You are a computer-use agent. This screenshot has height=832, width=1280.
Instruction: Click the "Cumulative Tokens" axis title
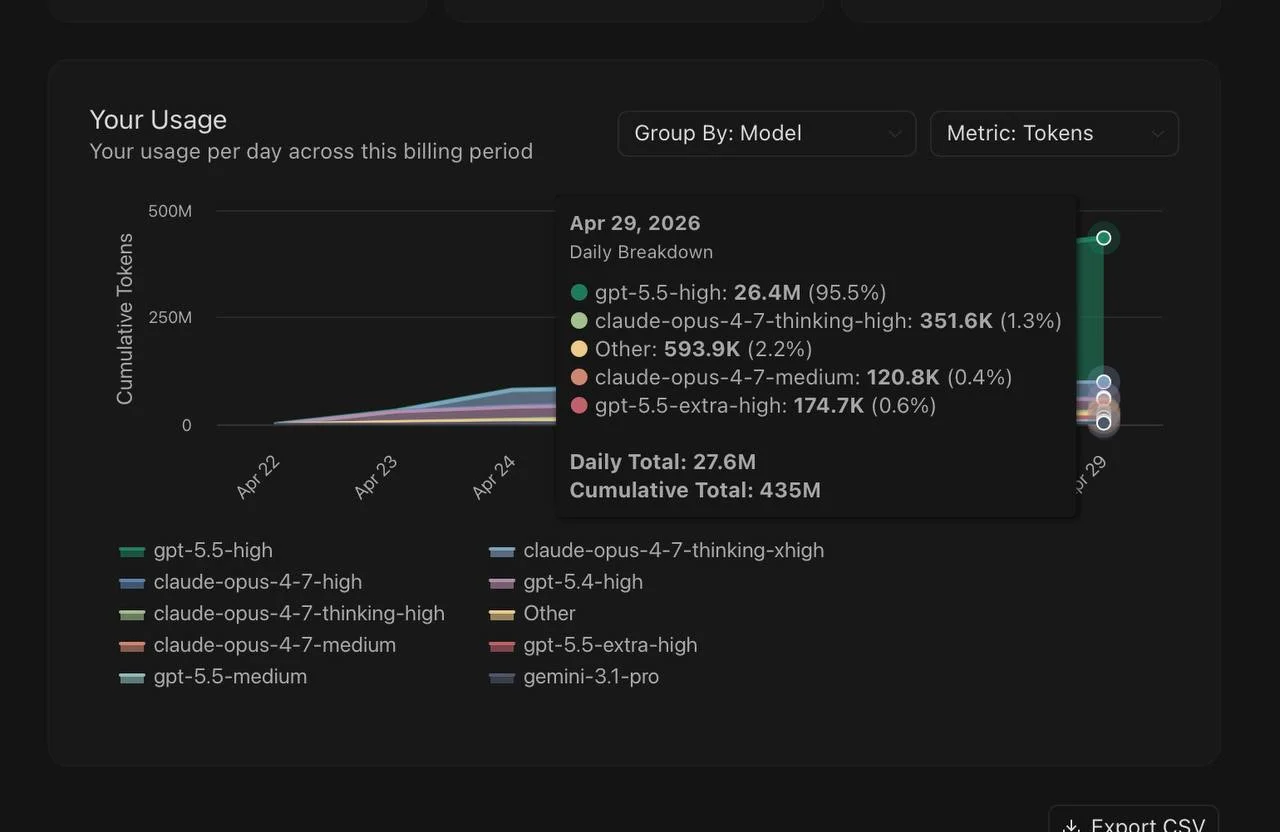pyautogui.click(x=125, y=319)
